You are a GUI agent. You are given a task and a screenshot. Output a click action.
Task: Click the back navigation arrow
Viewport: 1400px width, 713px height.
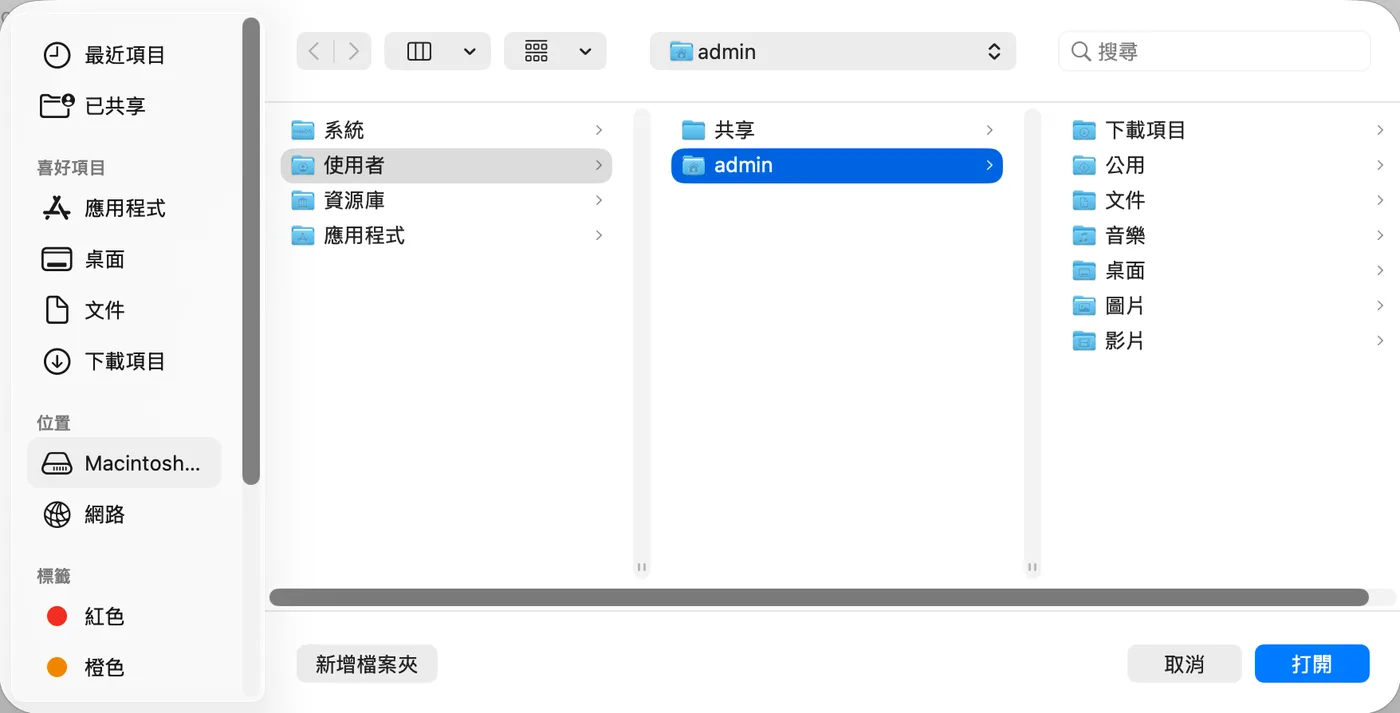315,51
